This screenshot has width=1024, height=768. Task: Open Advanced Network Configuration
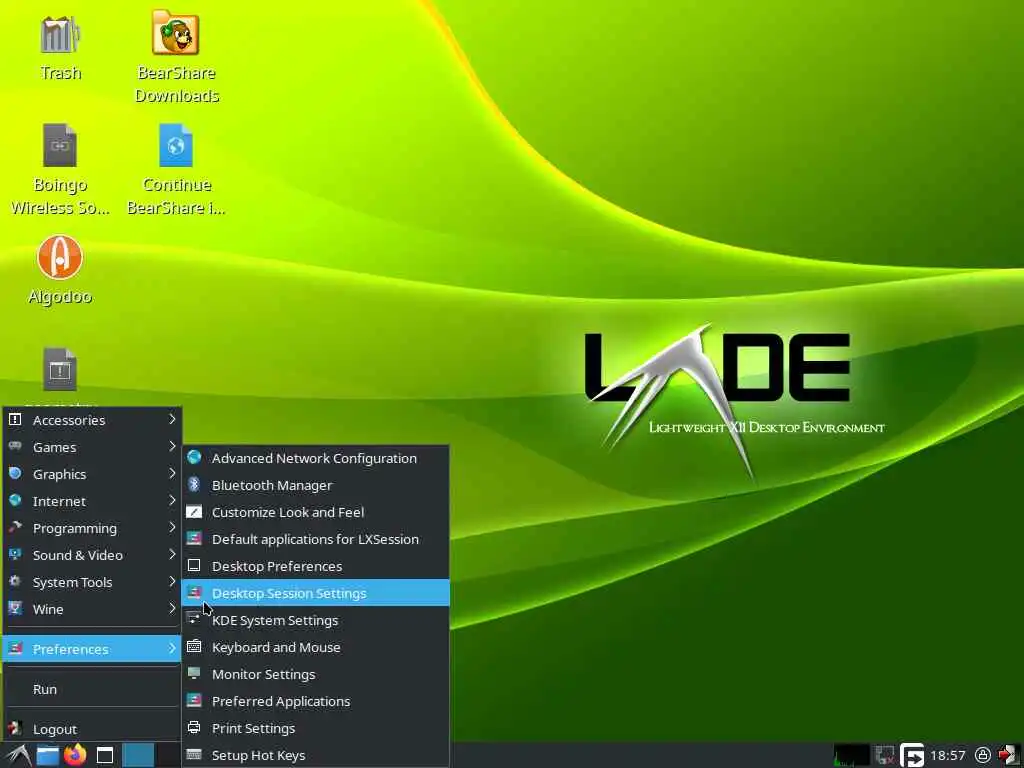tap(315, 458)
